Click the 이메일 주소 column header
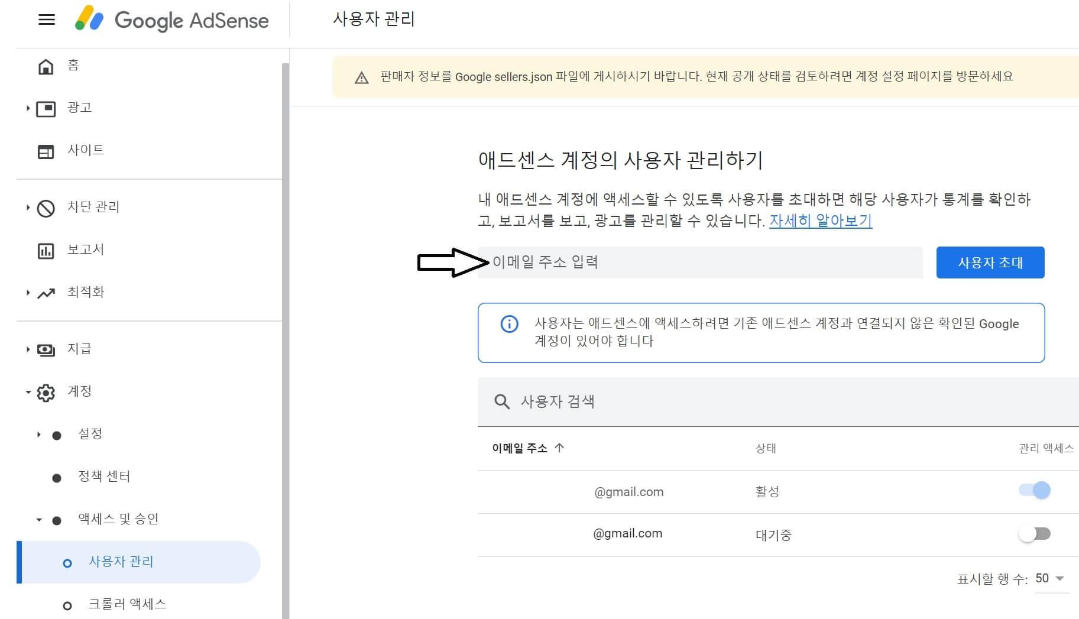This screenshot has width=1079, height=619. coord(520,448)
